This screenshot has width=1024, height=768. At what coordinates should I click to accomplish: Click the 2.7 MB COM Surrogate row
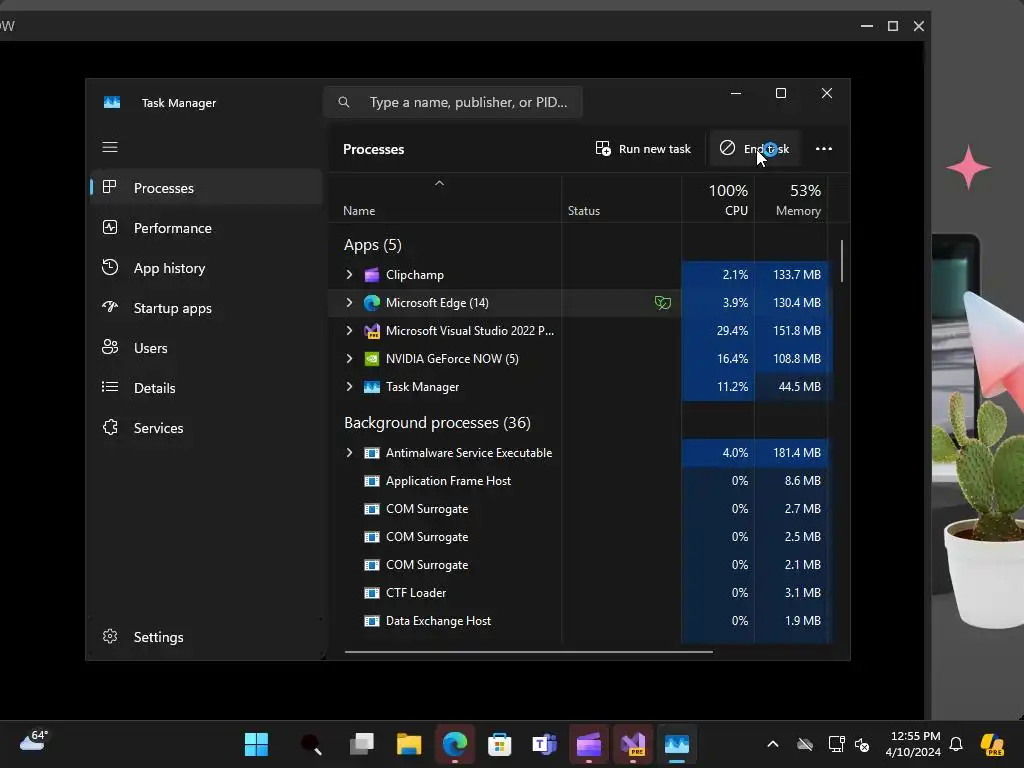click(x=579, y=509)
